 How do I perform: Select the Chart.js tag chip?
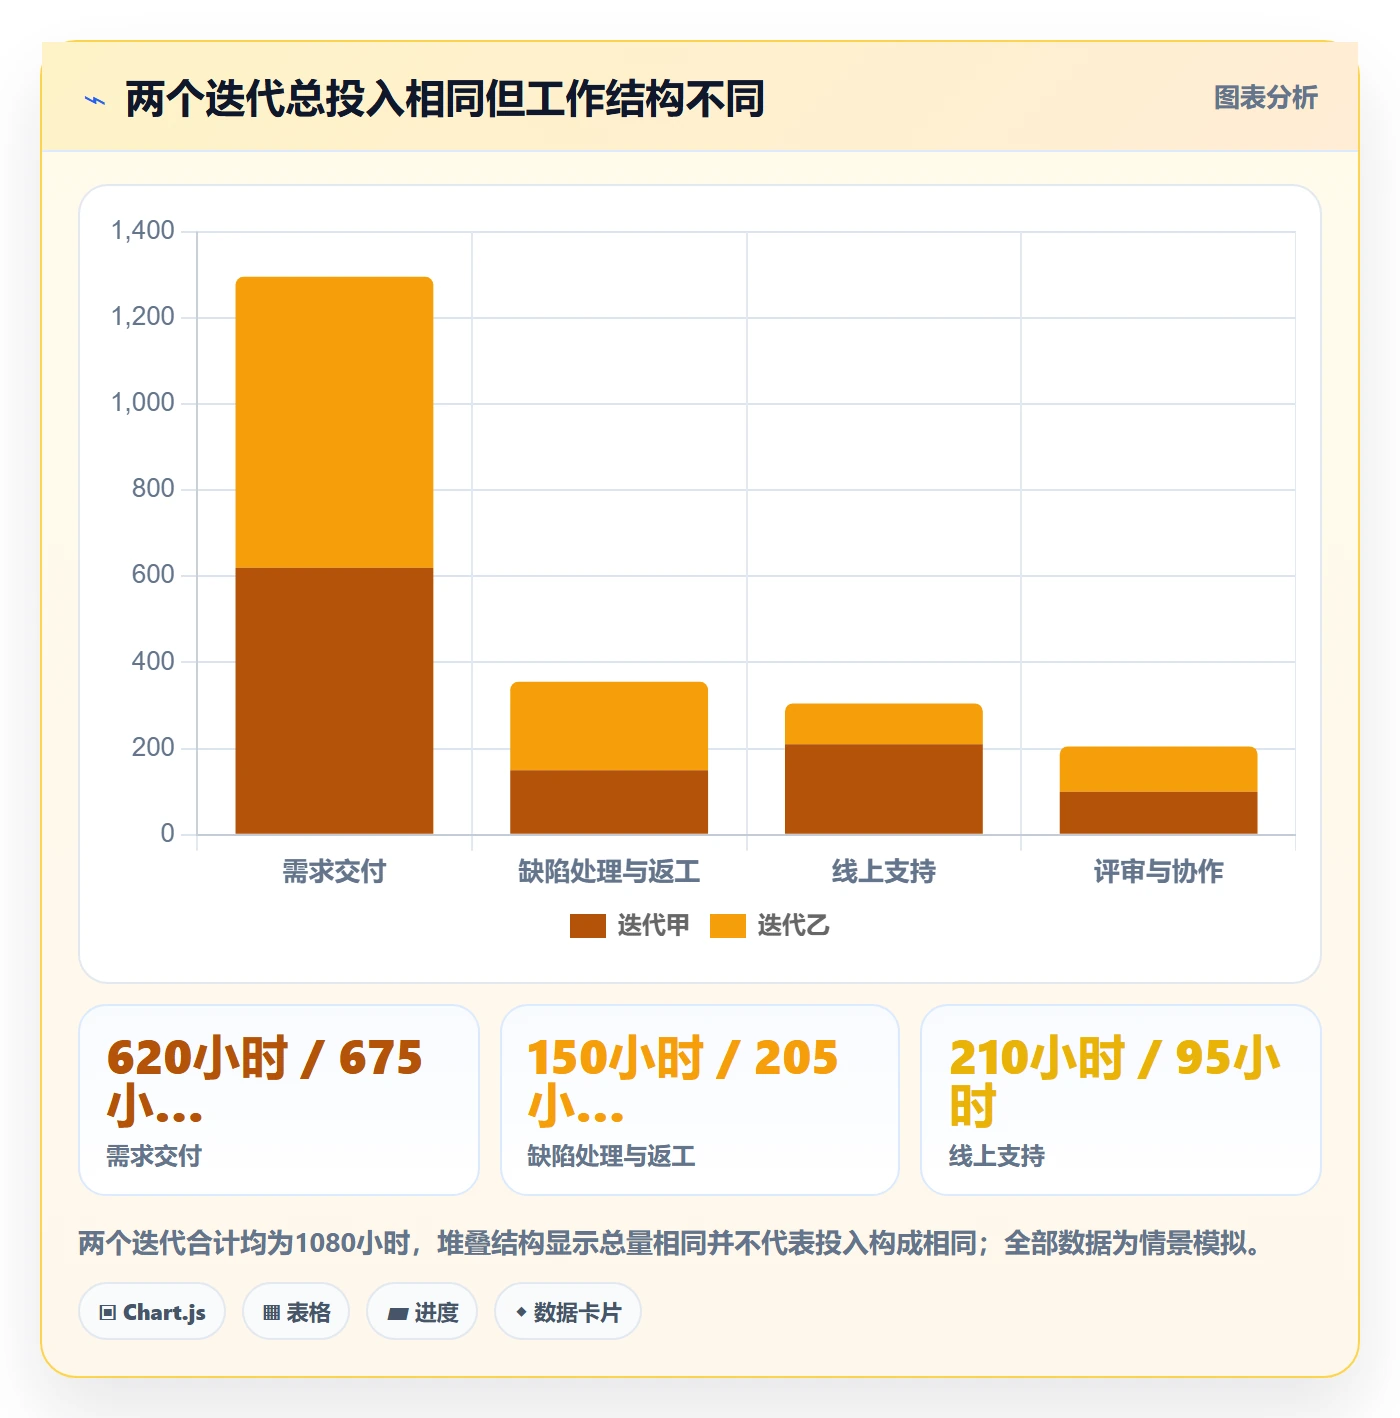tap(152, 1311)
